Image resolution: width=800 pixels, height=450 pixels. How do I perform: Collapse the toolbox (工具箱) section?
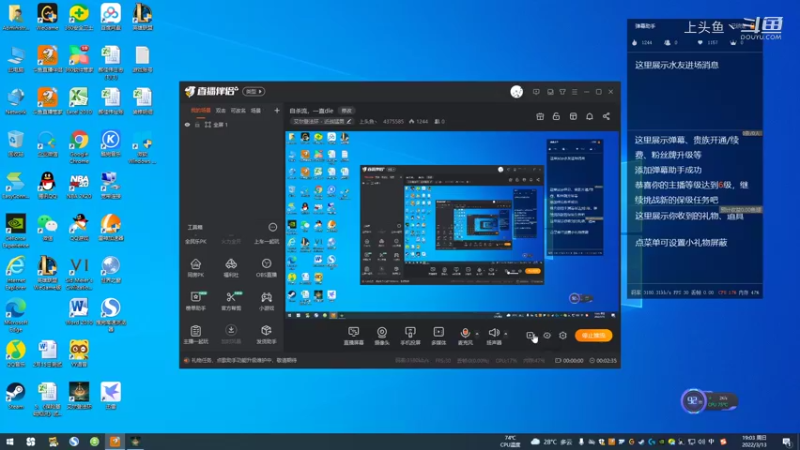tap(272, 227)
